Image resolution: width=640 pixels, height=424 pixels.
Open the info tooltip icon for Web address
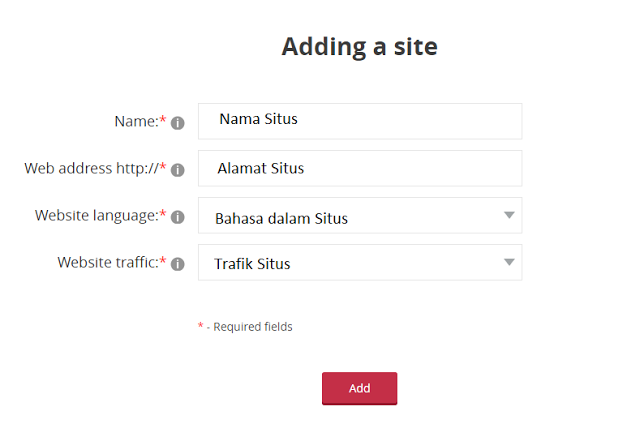point(178,169)
